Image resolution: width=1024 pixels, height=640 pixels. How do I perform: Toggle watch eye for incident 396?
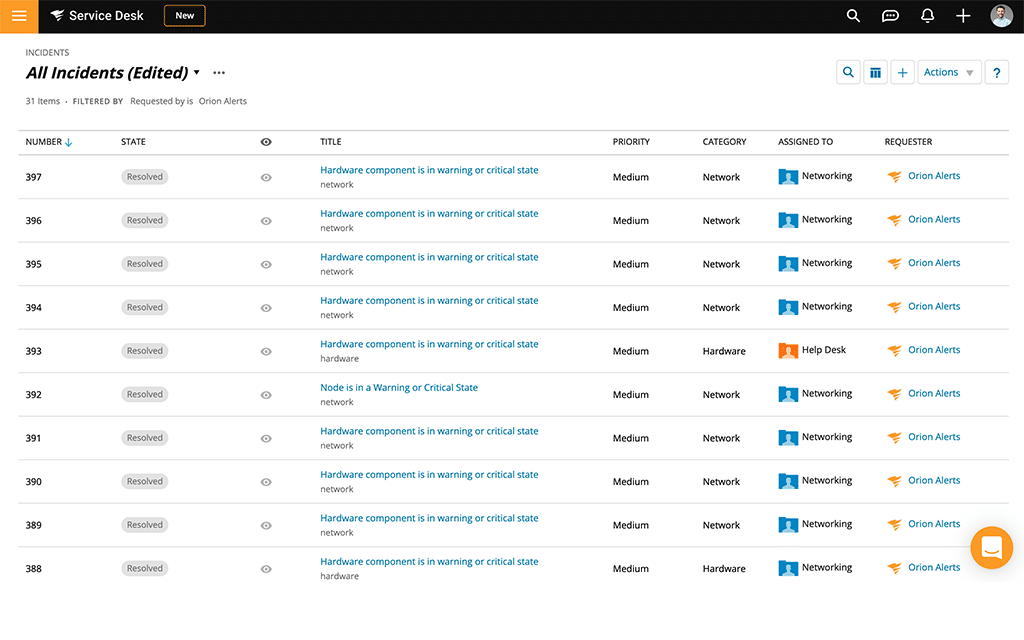[266, 221]
